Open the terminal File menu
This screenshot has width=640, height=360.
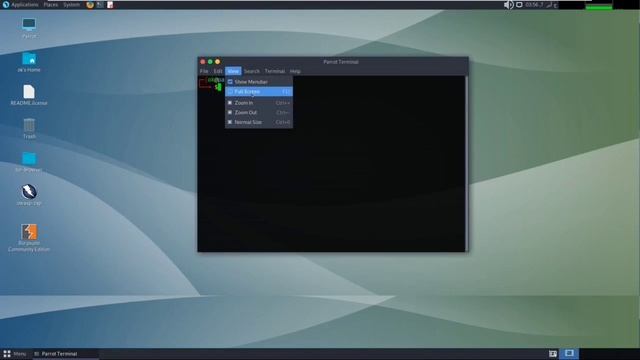click(x=204, y=71)
